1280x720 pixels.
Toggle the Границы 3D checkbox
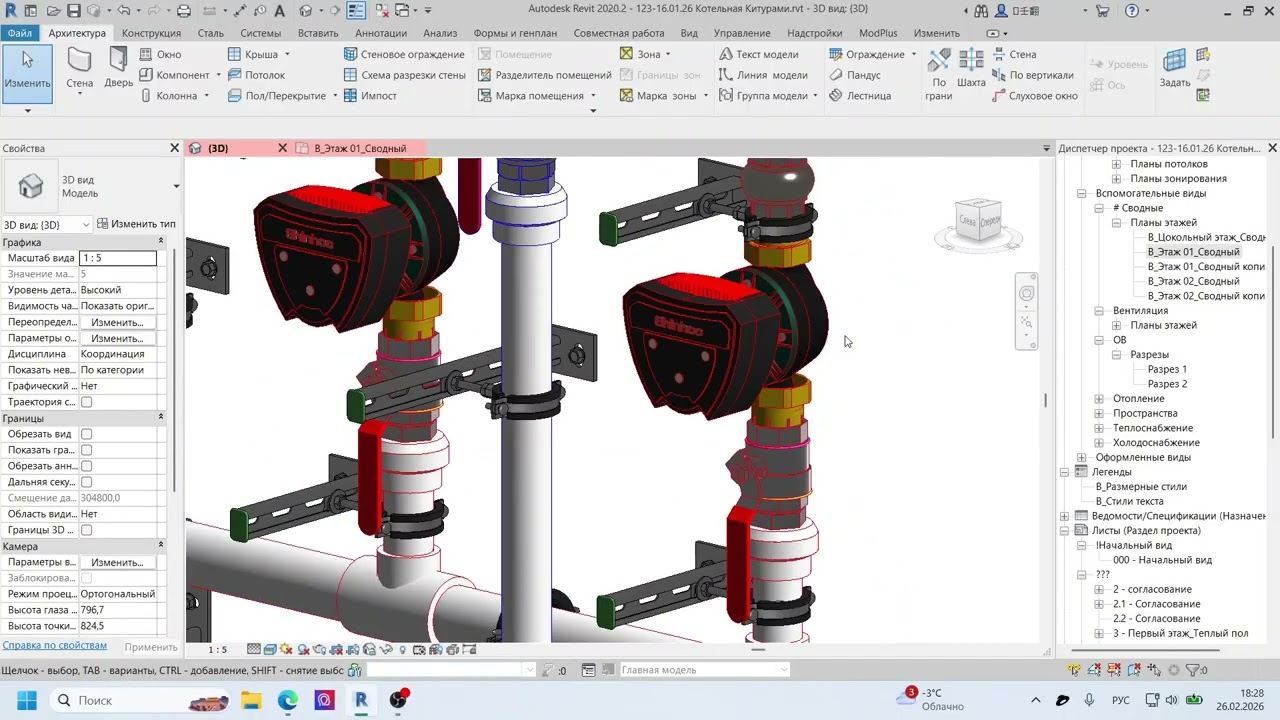86,530
